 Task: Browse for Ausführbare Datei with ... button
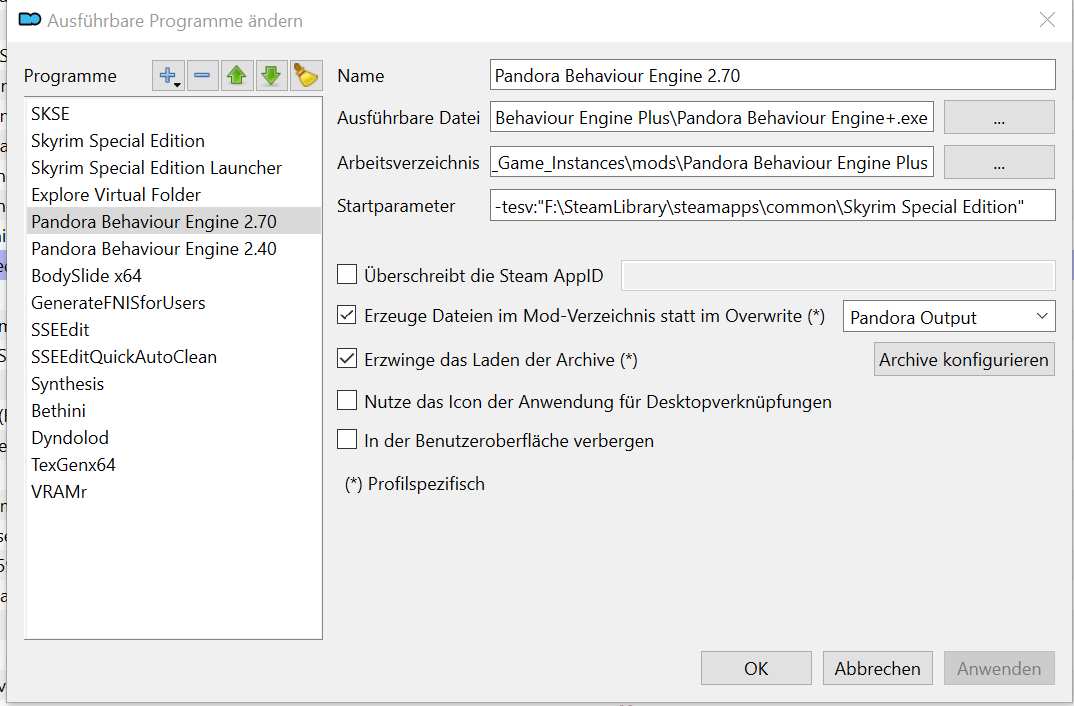999,118
